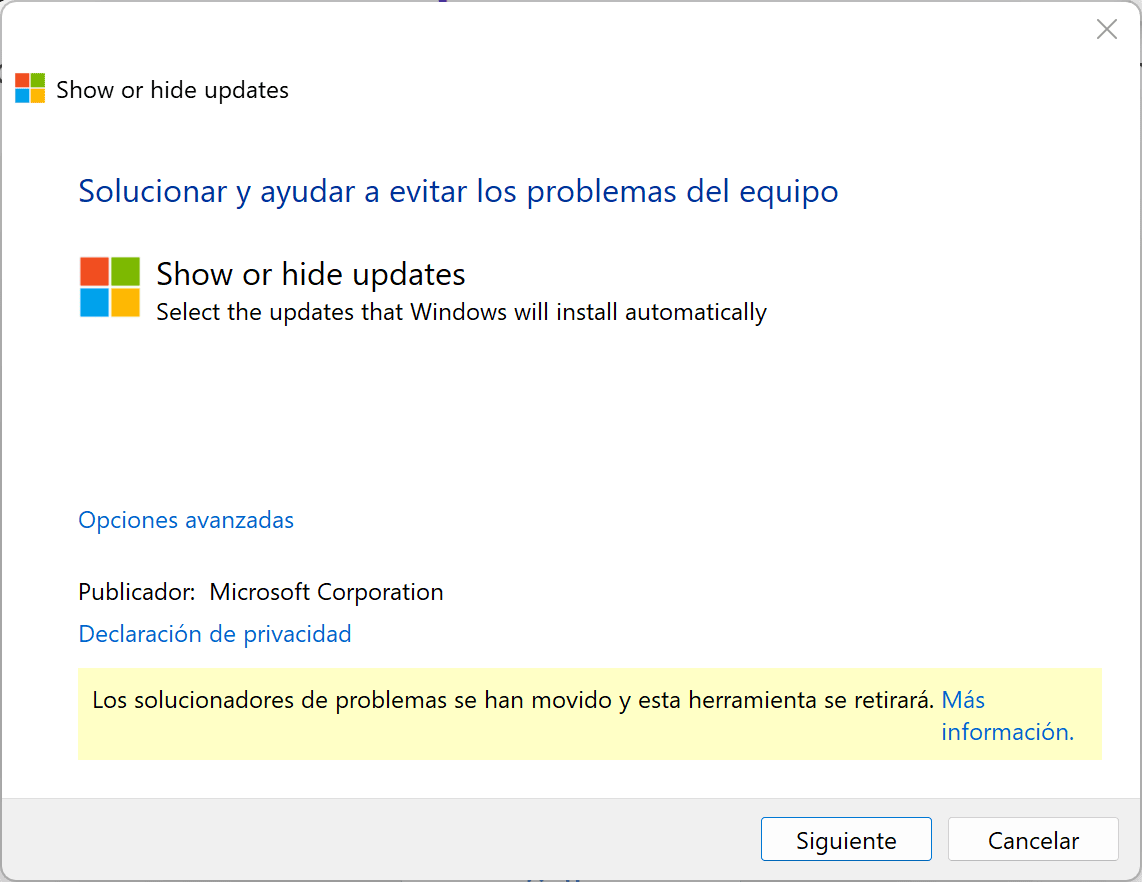1142x882 pixels.
Task: Select the blue square of the large Windows logo
Action: tap(93, 304)
